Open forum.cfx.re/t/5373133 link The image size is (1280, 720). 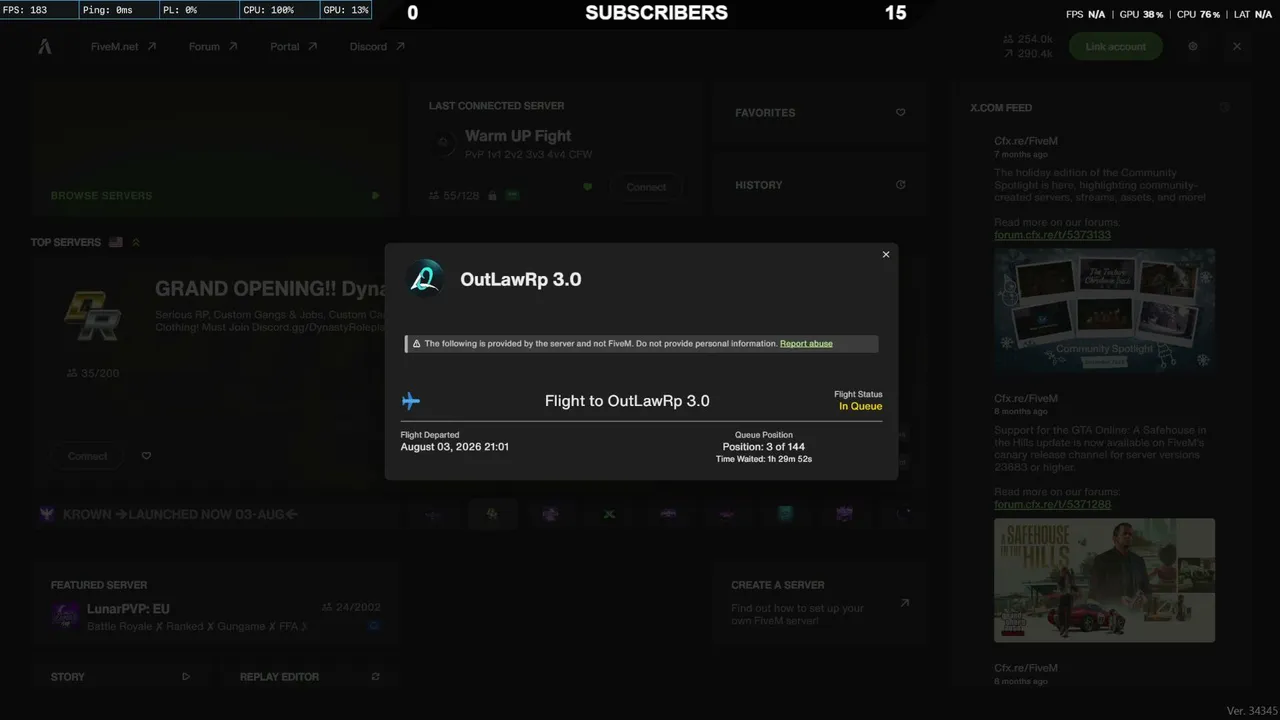[x=1052, y=235]
